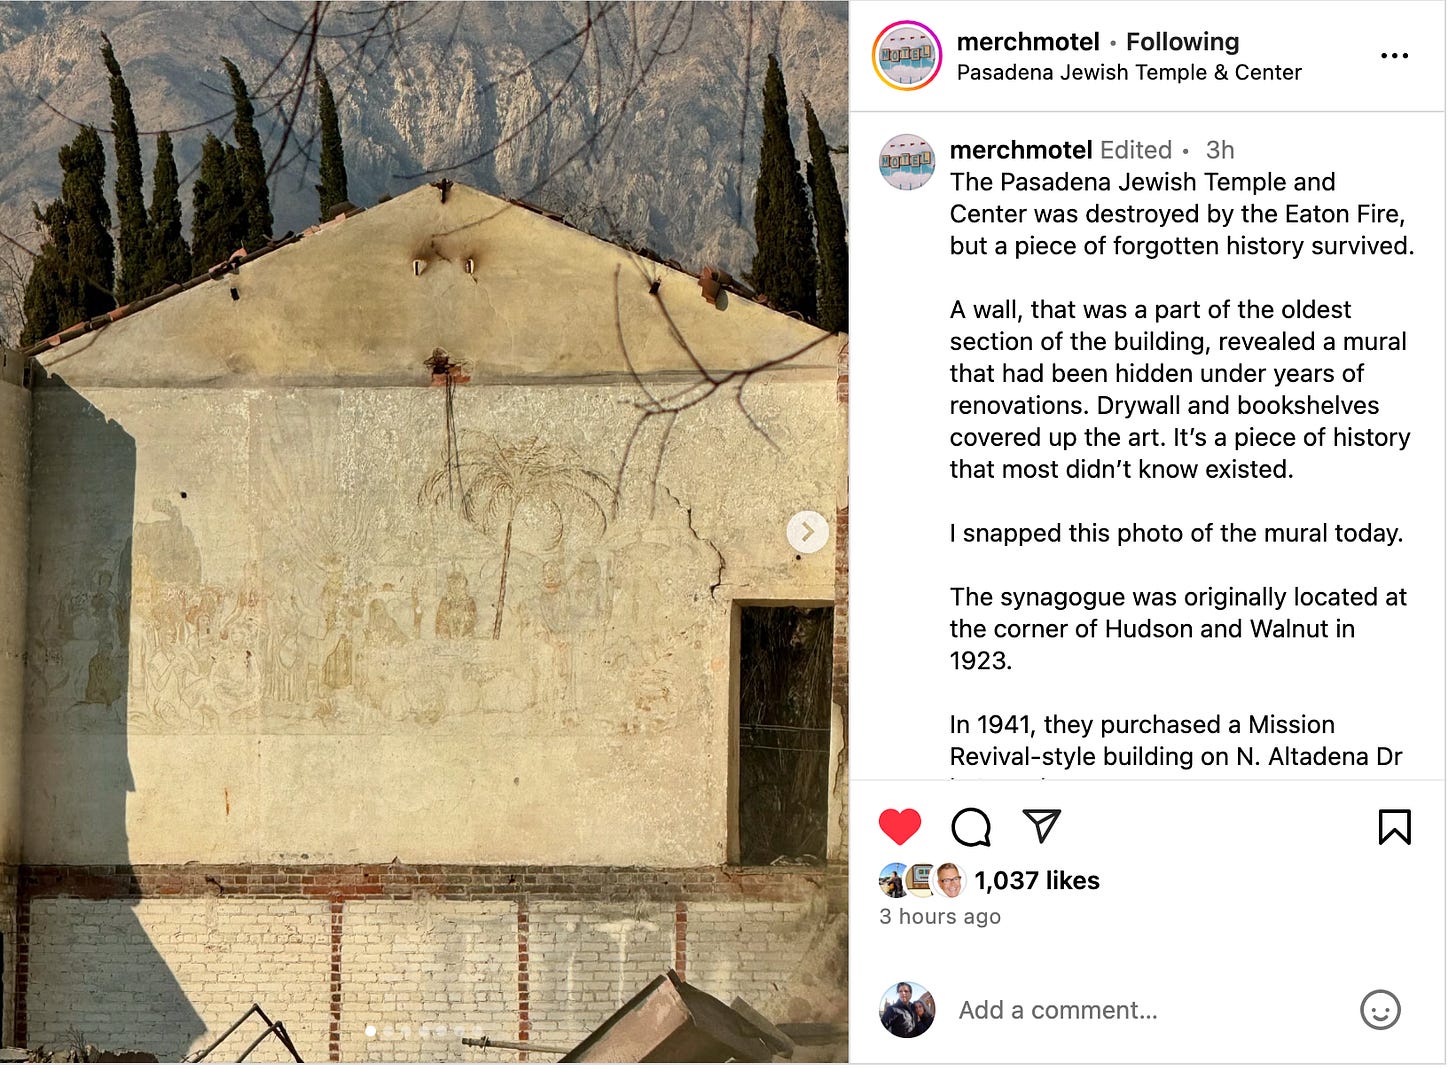This screenshot has width=1456, height=1069.
Task: Click the Add a comment field
Action: click(1150, 1010)
